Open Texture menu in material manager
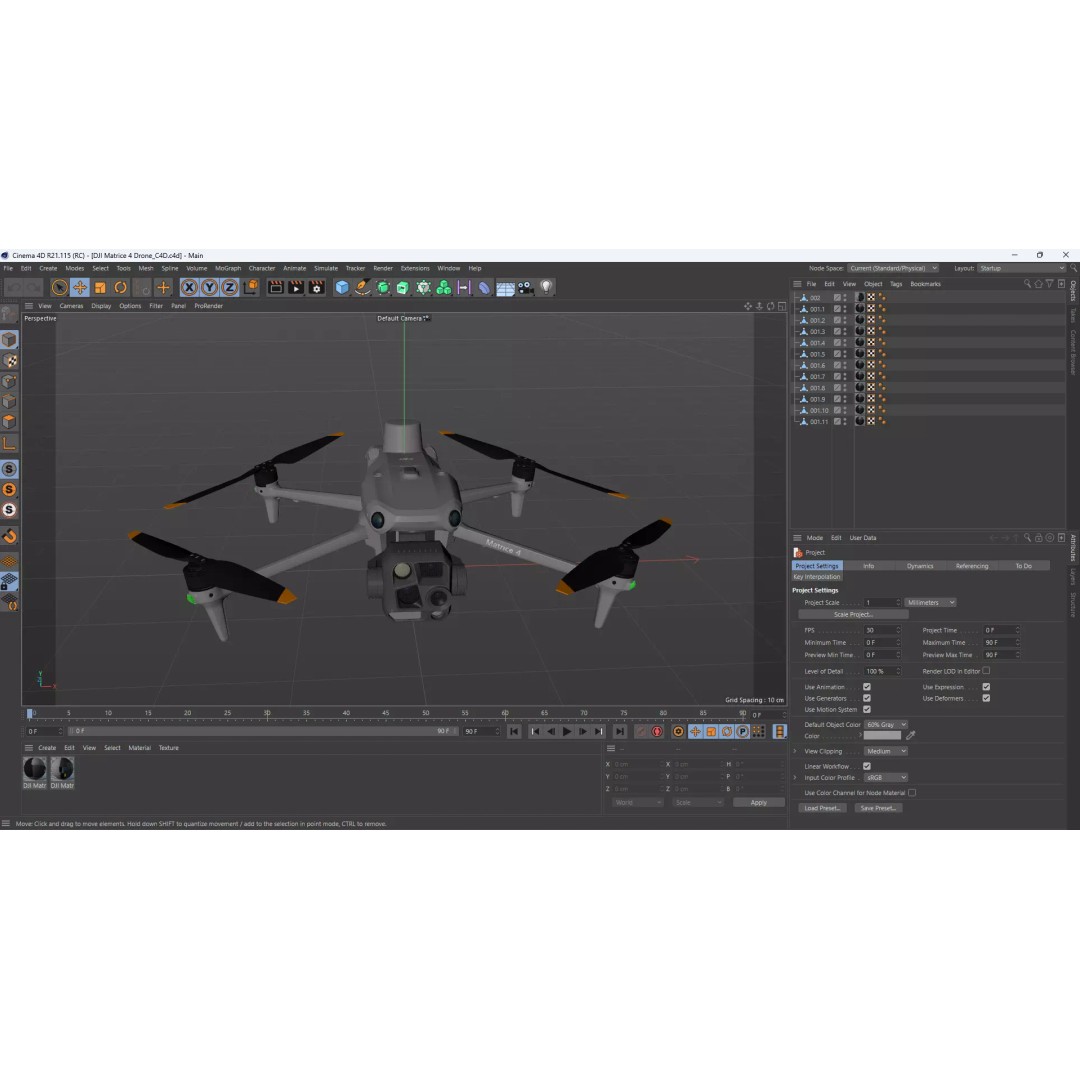This screenshot has width=1080, height=1080. pyautogui.click(x=169, y=748)
